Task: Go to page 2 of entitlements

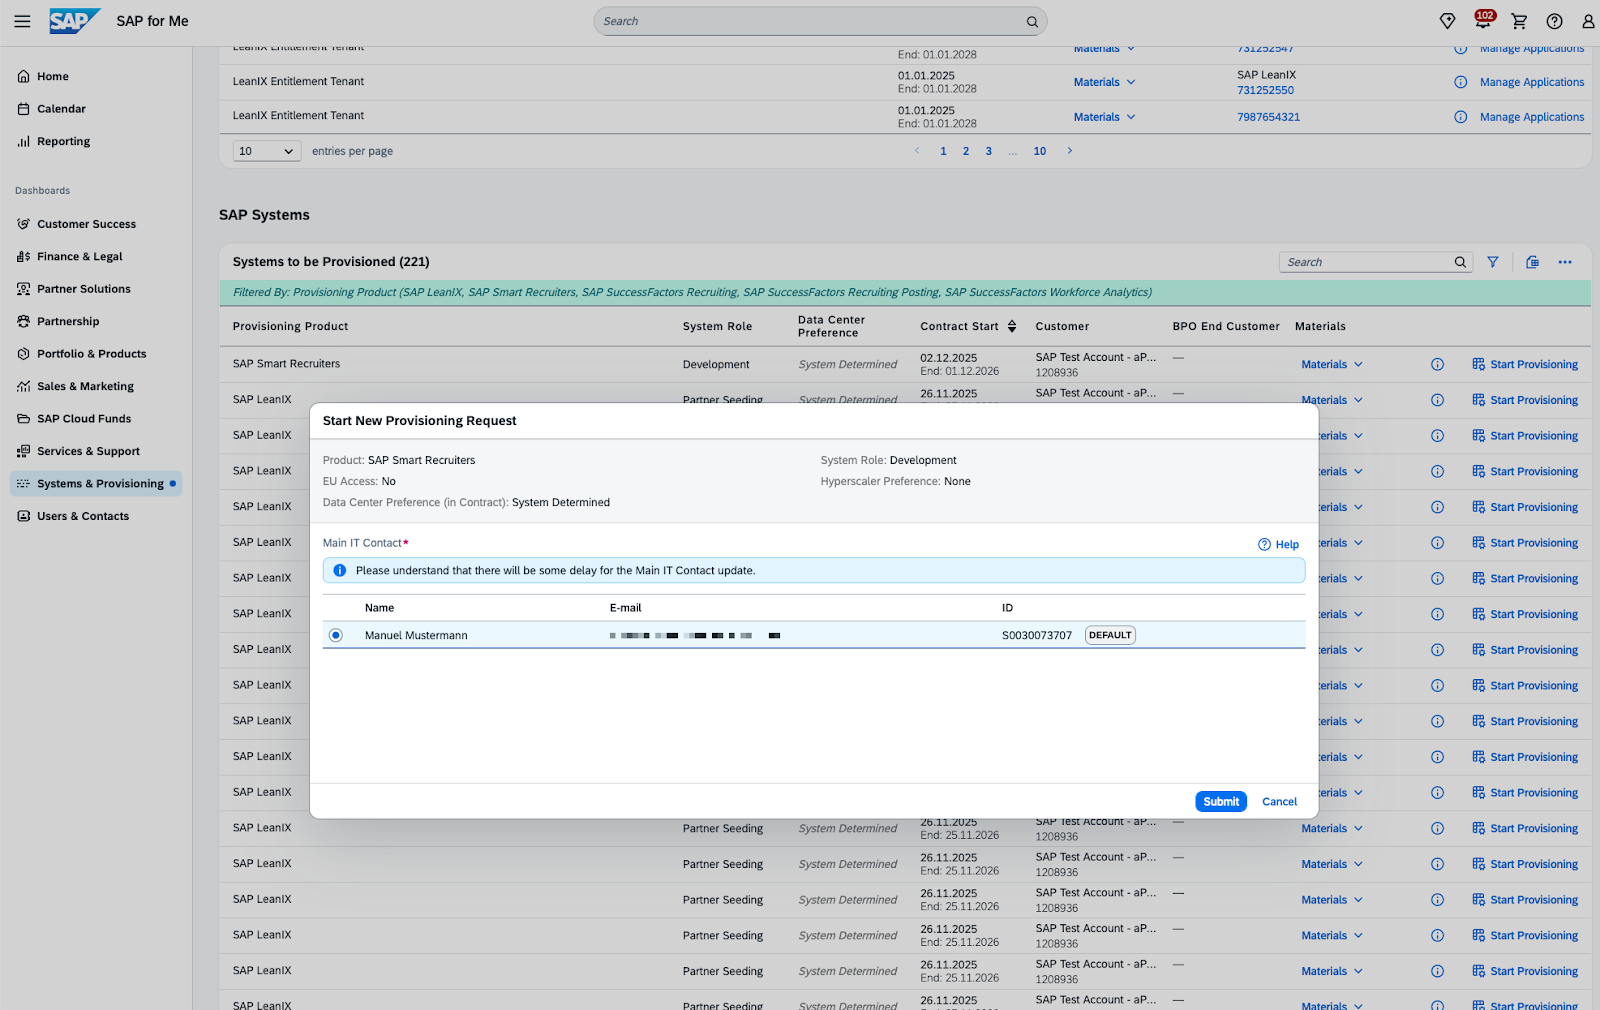Action: point(966,151)
